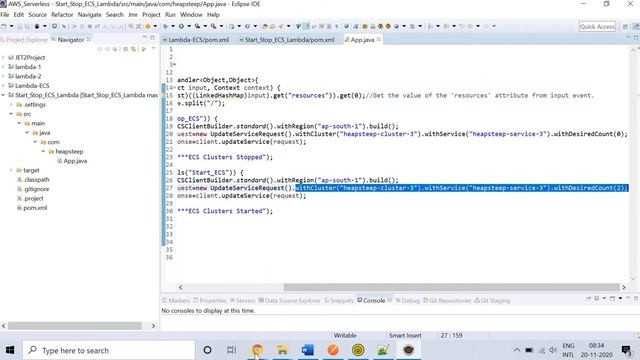Minimize the Navigator panel
The height and width of the screenshot is (360, 640).
144,38
